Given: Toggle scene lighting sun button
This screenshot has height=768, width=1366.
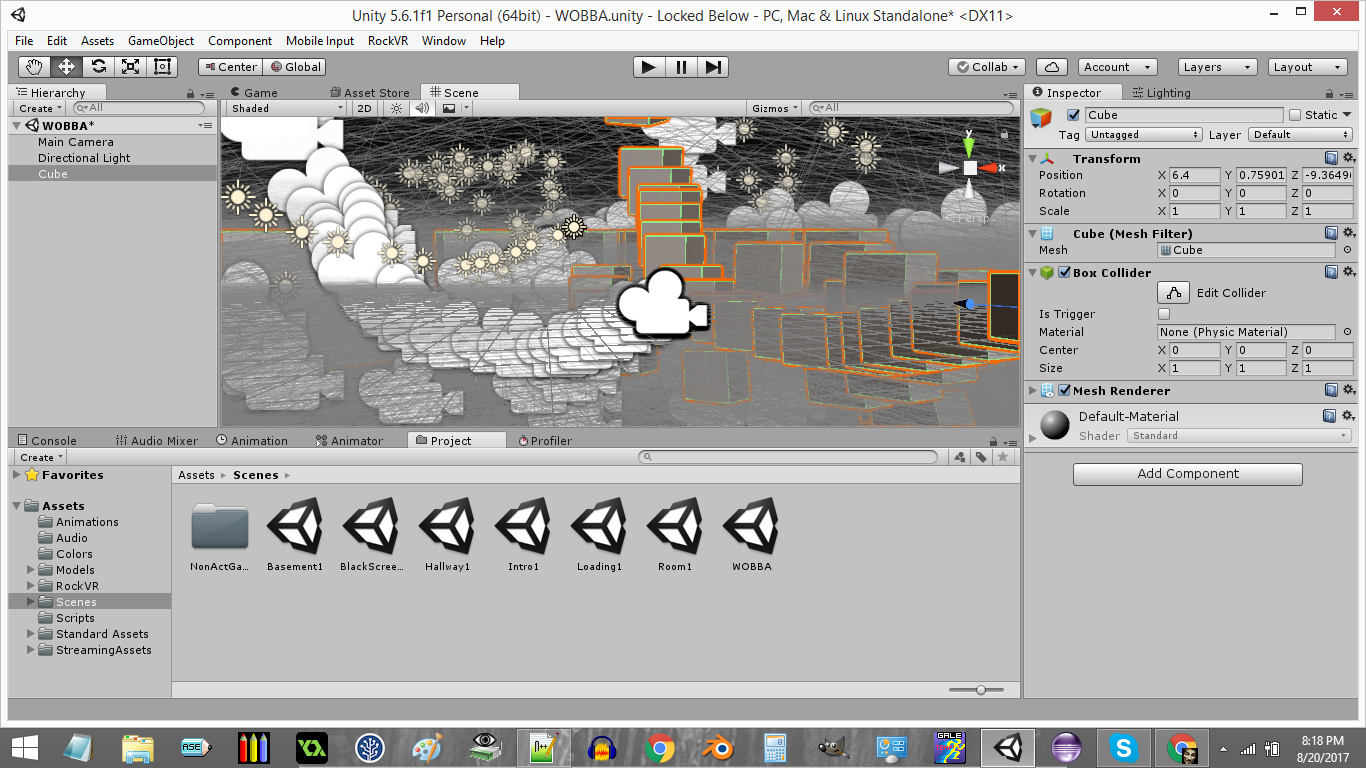Looking at the screenshot, I should point(396,108).
